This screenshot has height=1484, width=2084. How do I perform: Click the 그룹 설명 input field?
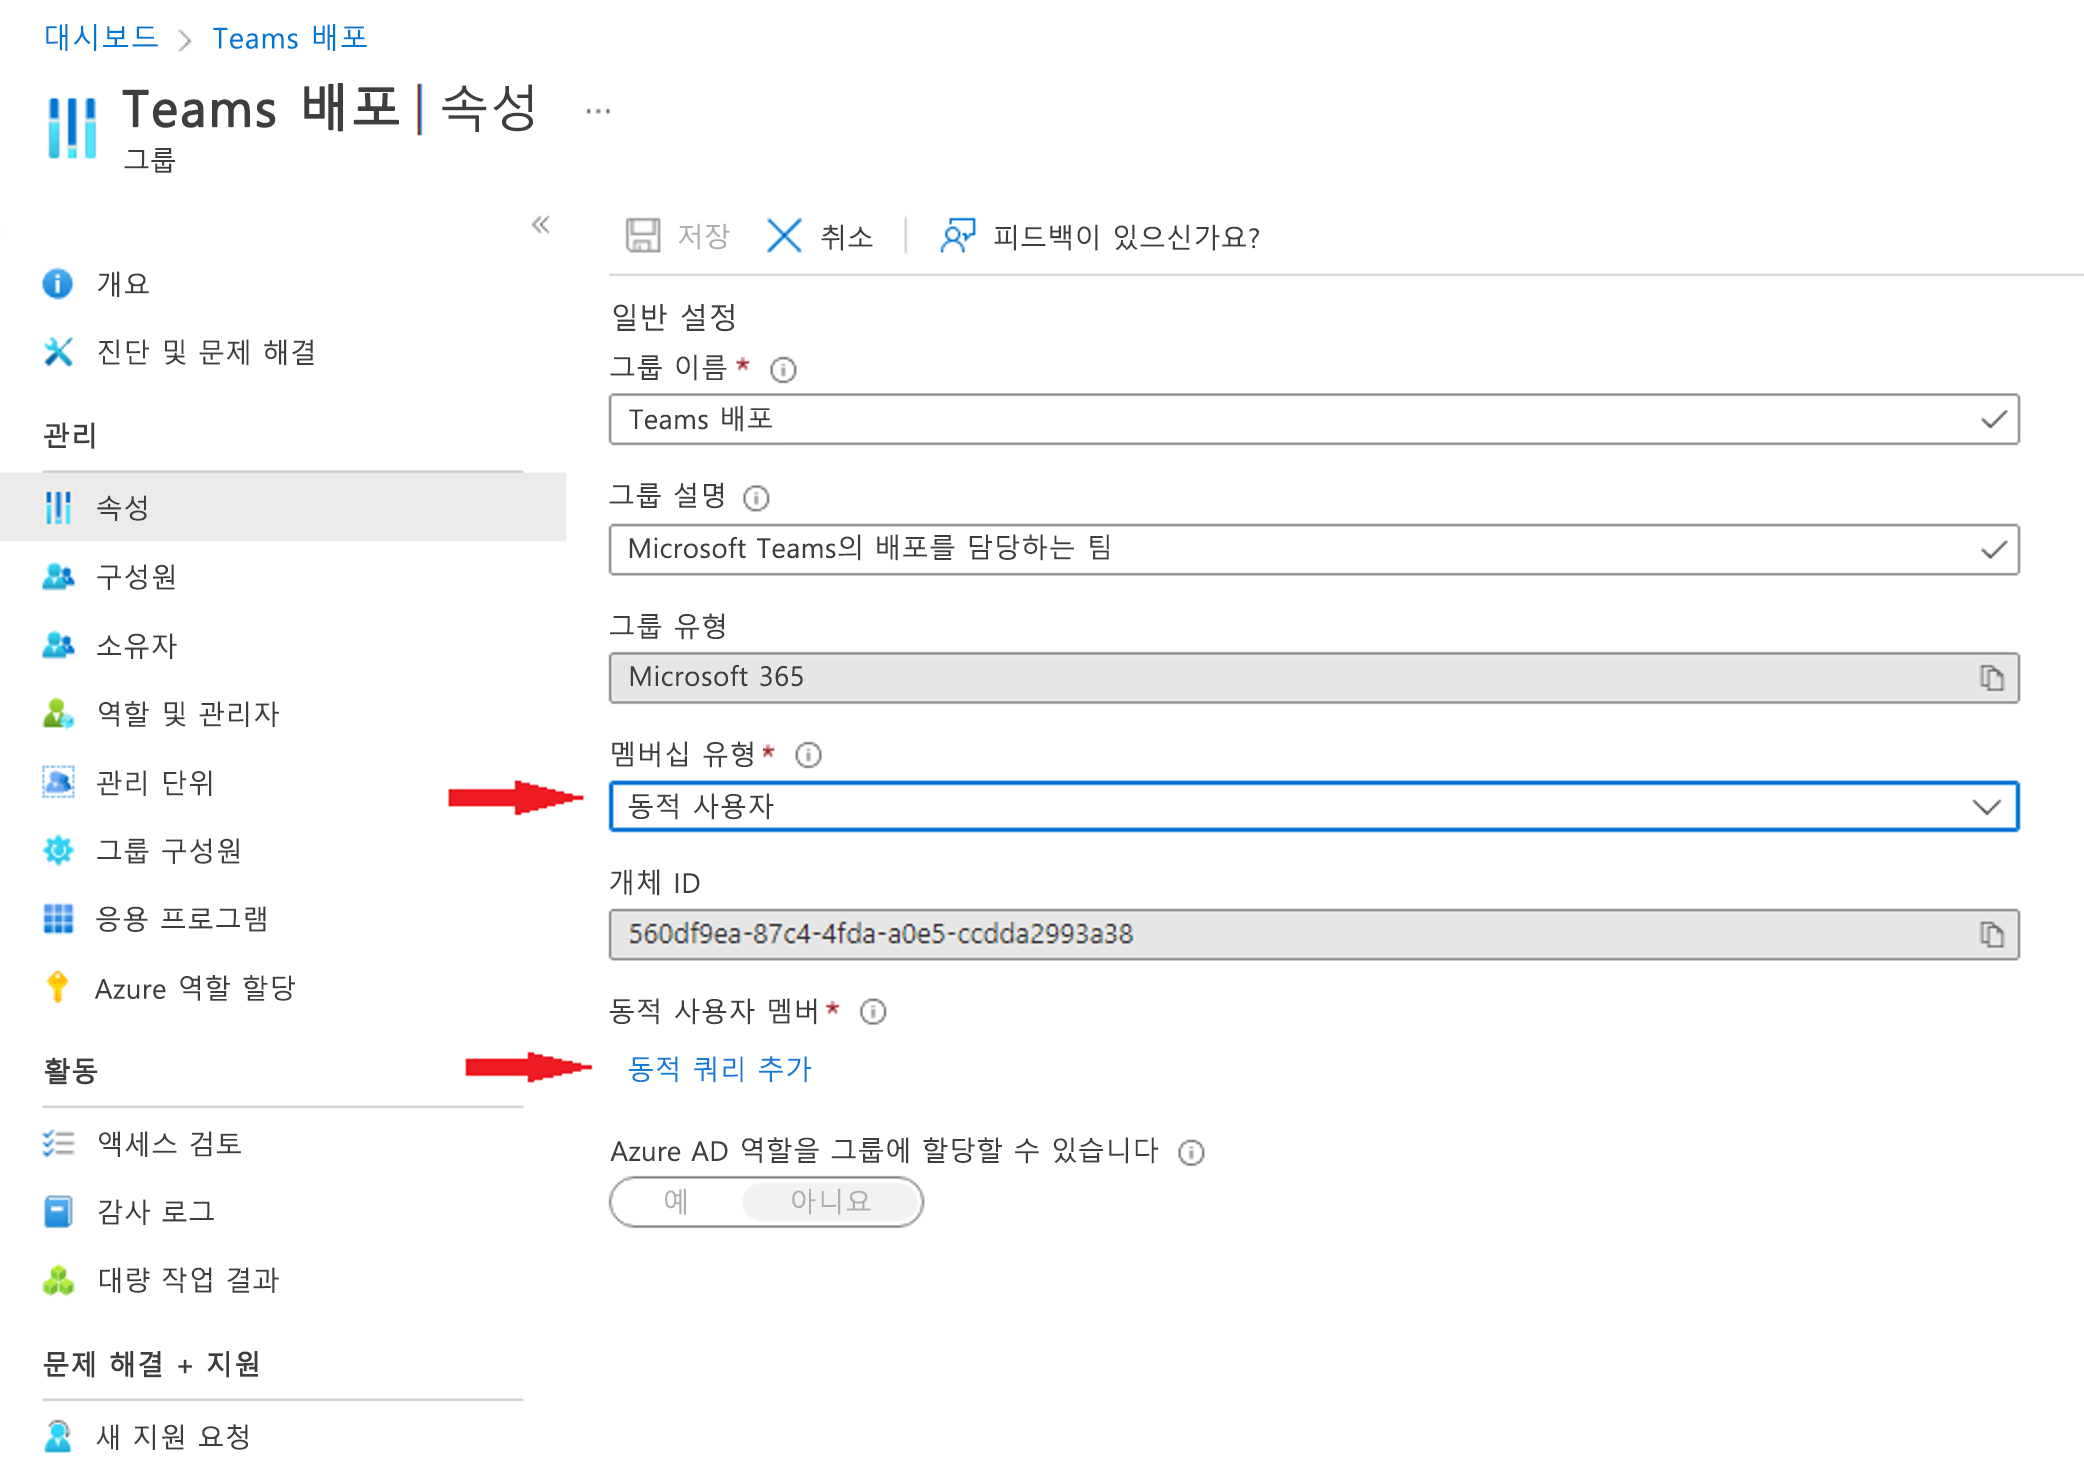pyautogui.click(x=1314, y=549)
